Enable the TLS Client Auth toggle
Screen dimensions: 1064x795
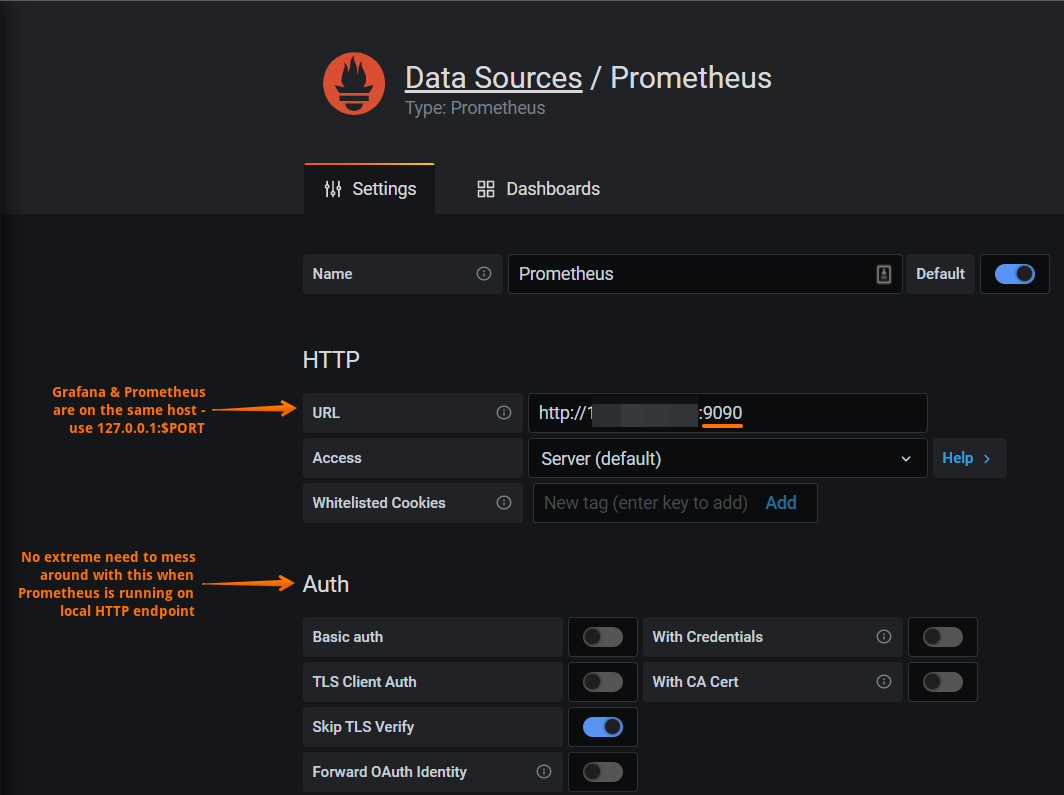coord(603,682)
